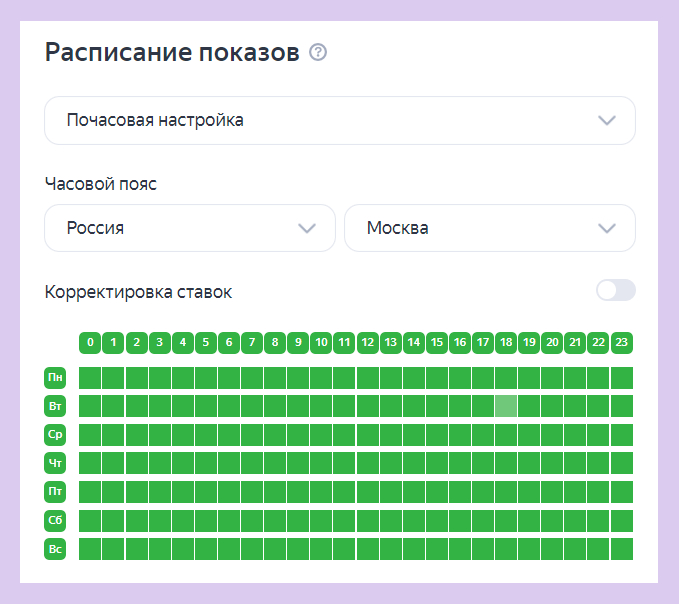Click the help icon next to Расписание показов
679x604 pixels.
pos(318,53)
